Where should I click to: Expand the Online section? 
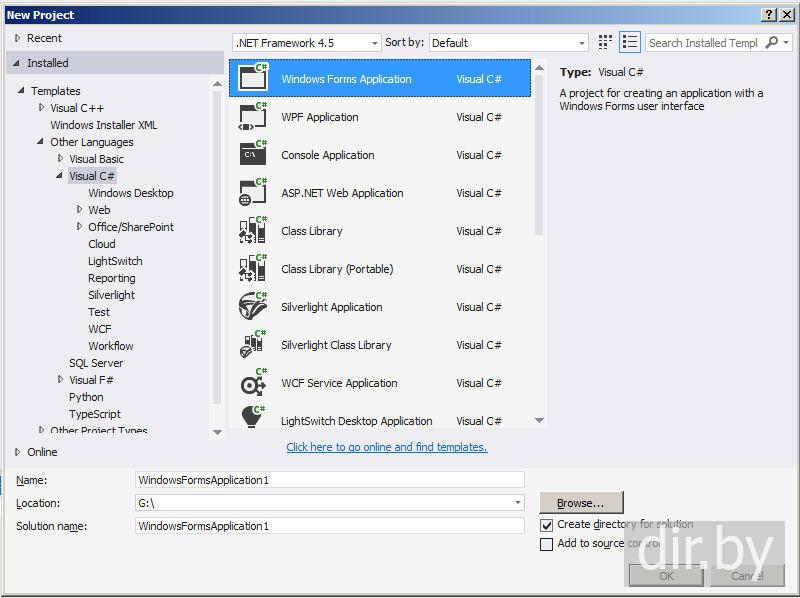(17, 452)
